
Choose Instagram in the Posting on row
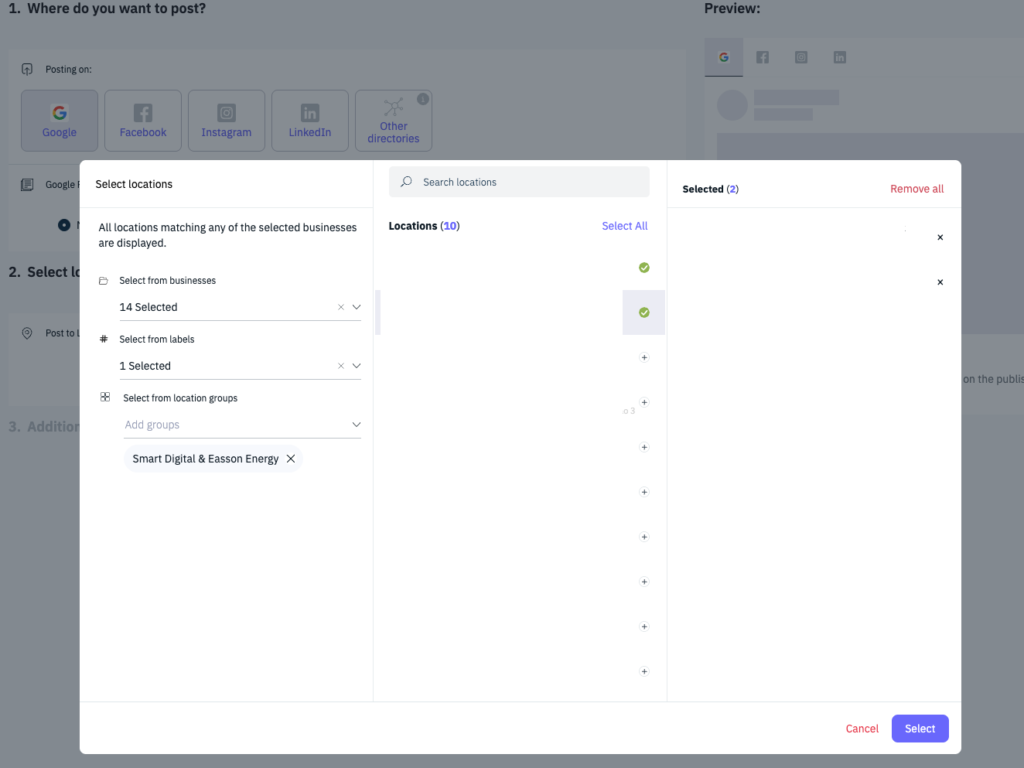click(x=226, y=120)
